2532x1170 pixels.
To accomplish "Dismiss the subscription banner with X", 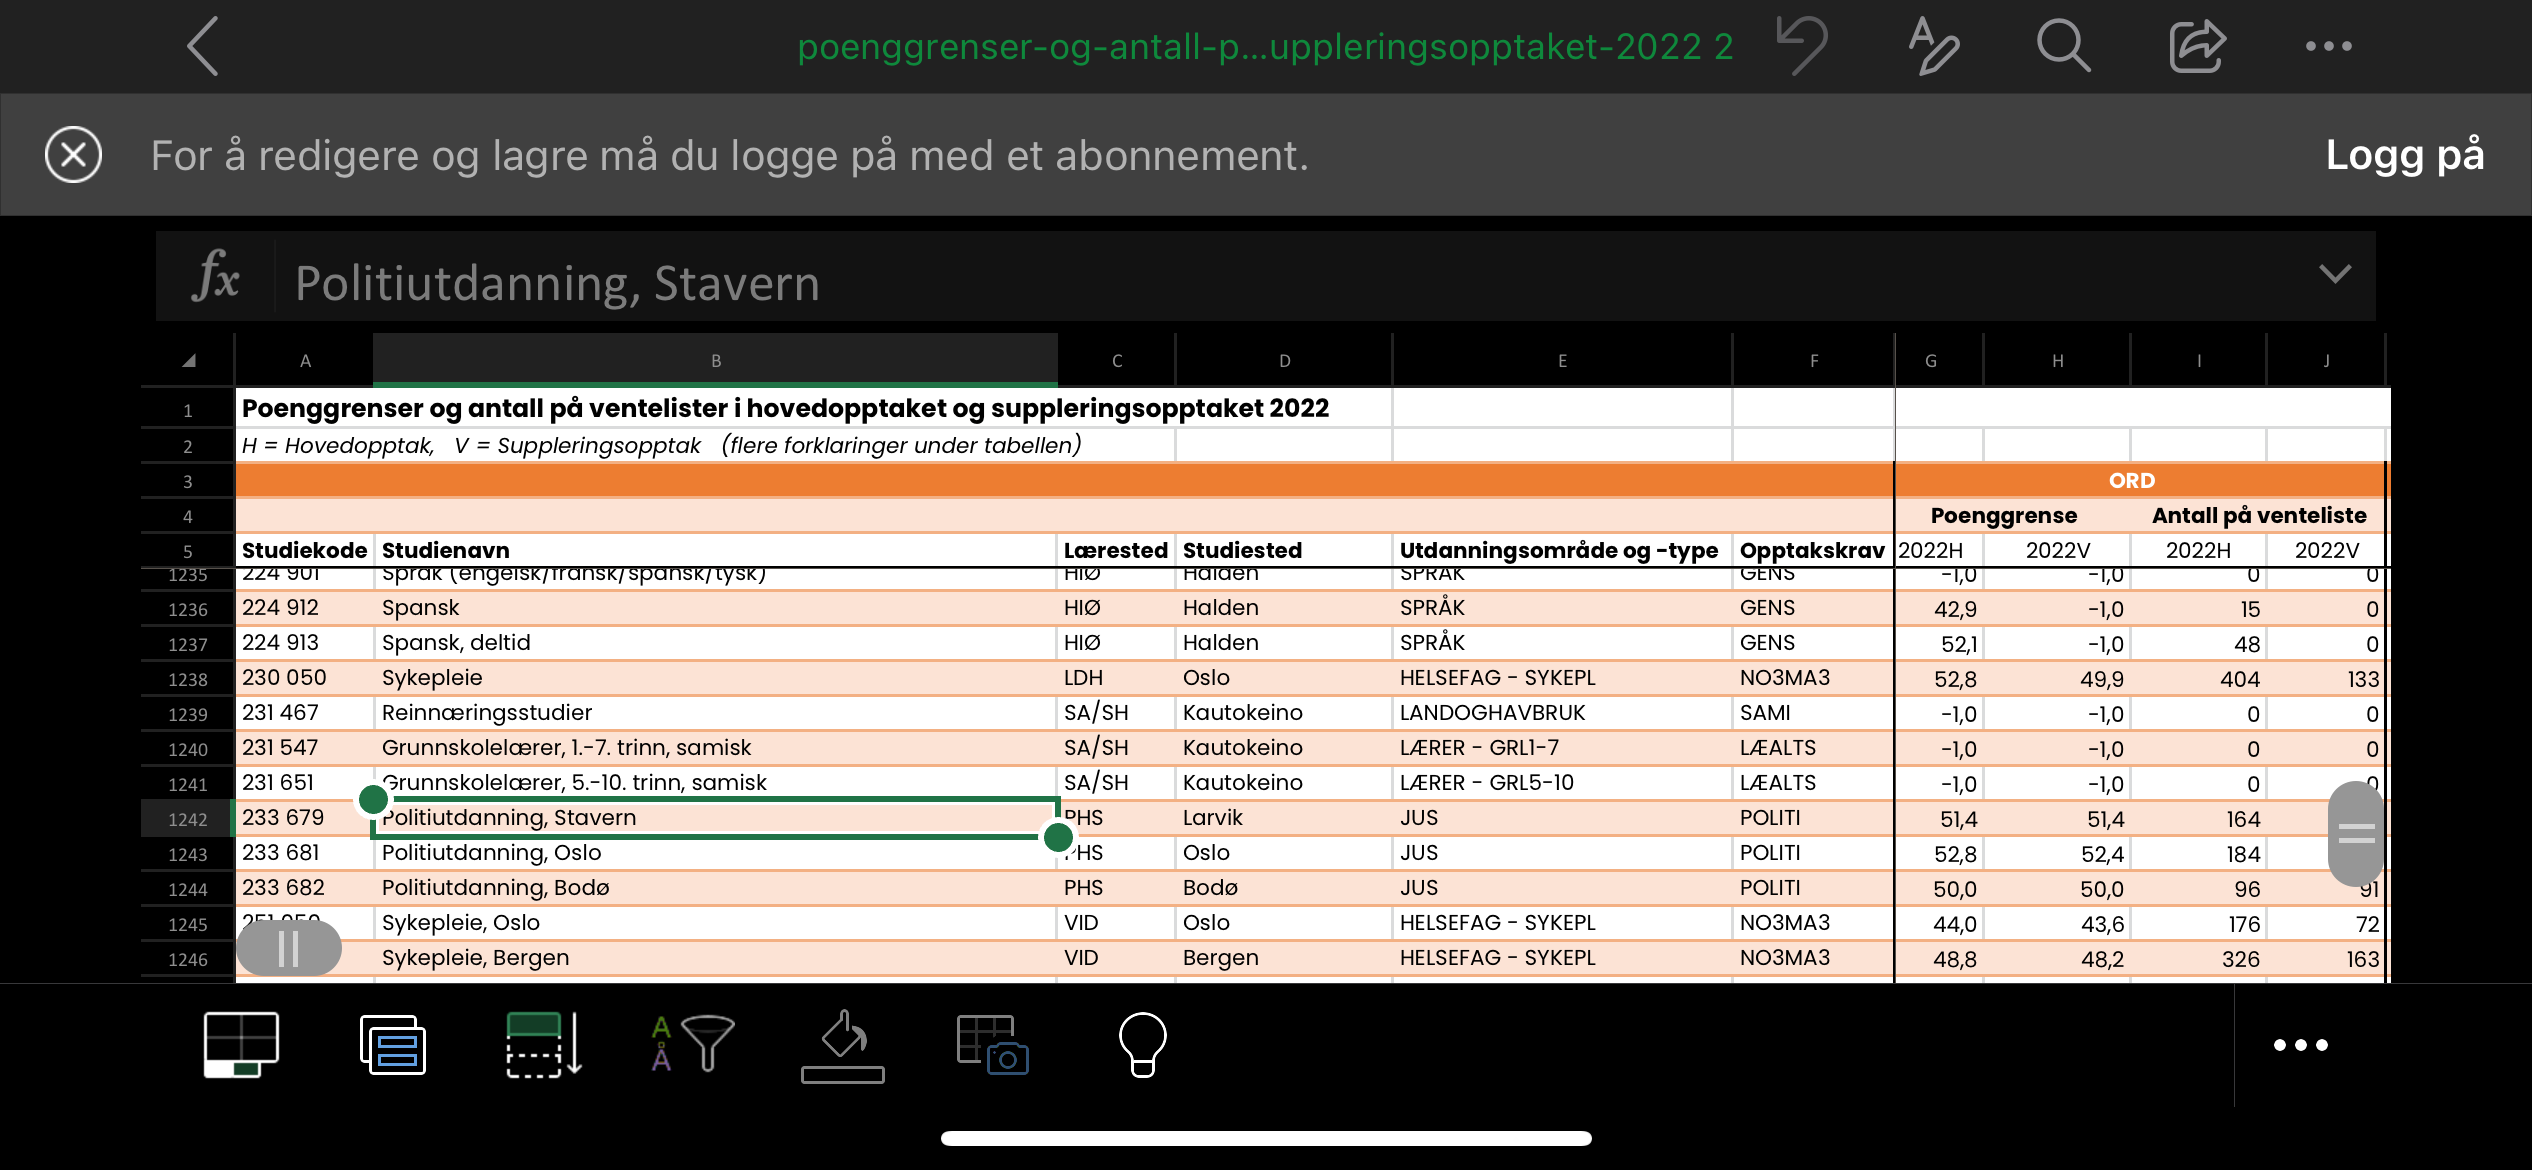I will [x=73, y=155].
